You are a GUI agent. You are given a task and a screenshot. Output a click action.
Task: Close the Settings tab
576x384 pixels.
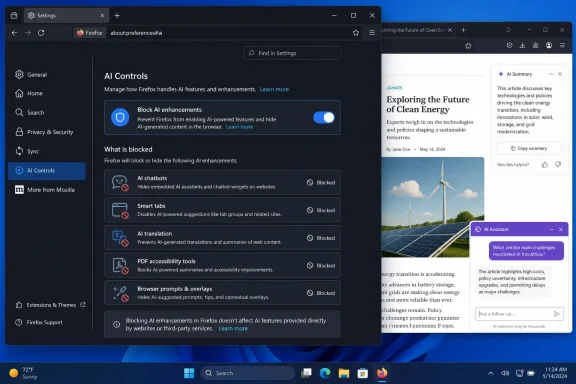[102, 15]
